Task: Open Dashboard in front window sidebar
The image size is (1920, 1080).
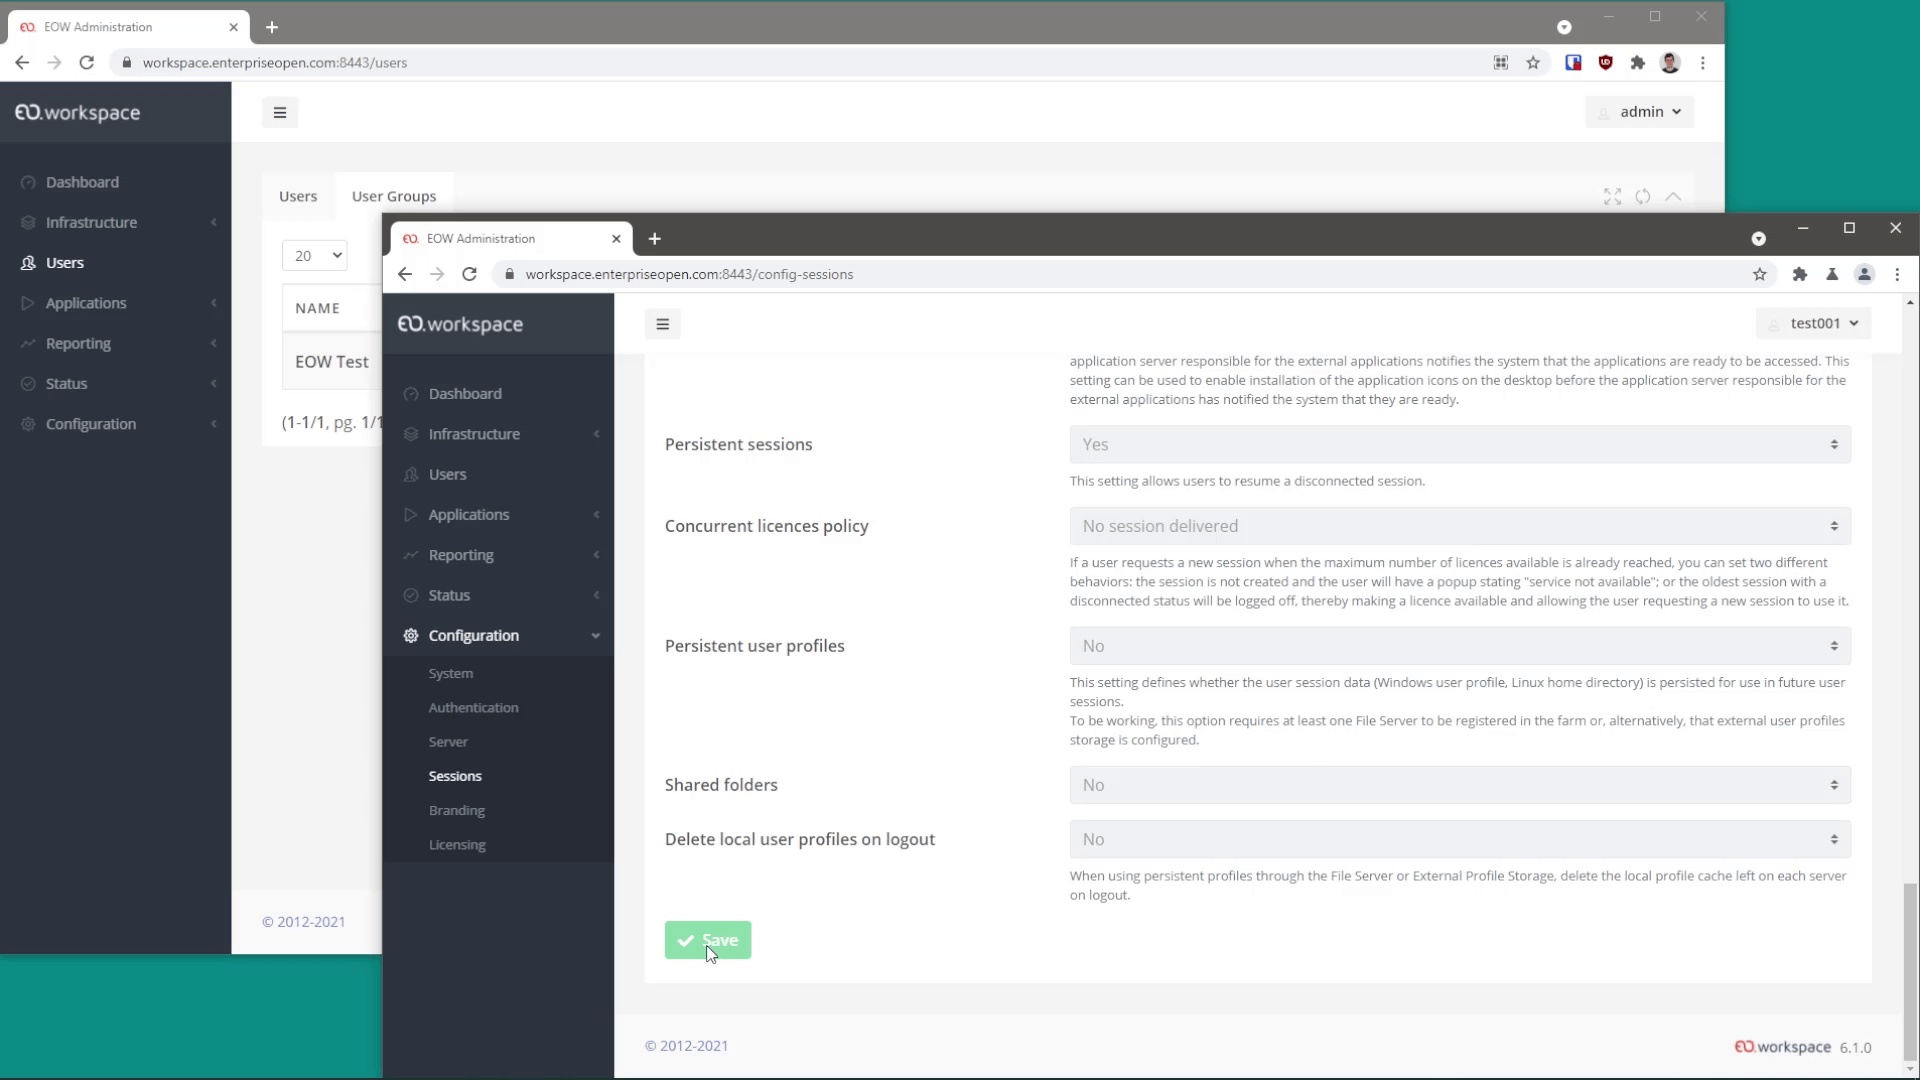Action: tap(465, 394)
